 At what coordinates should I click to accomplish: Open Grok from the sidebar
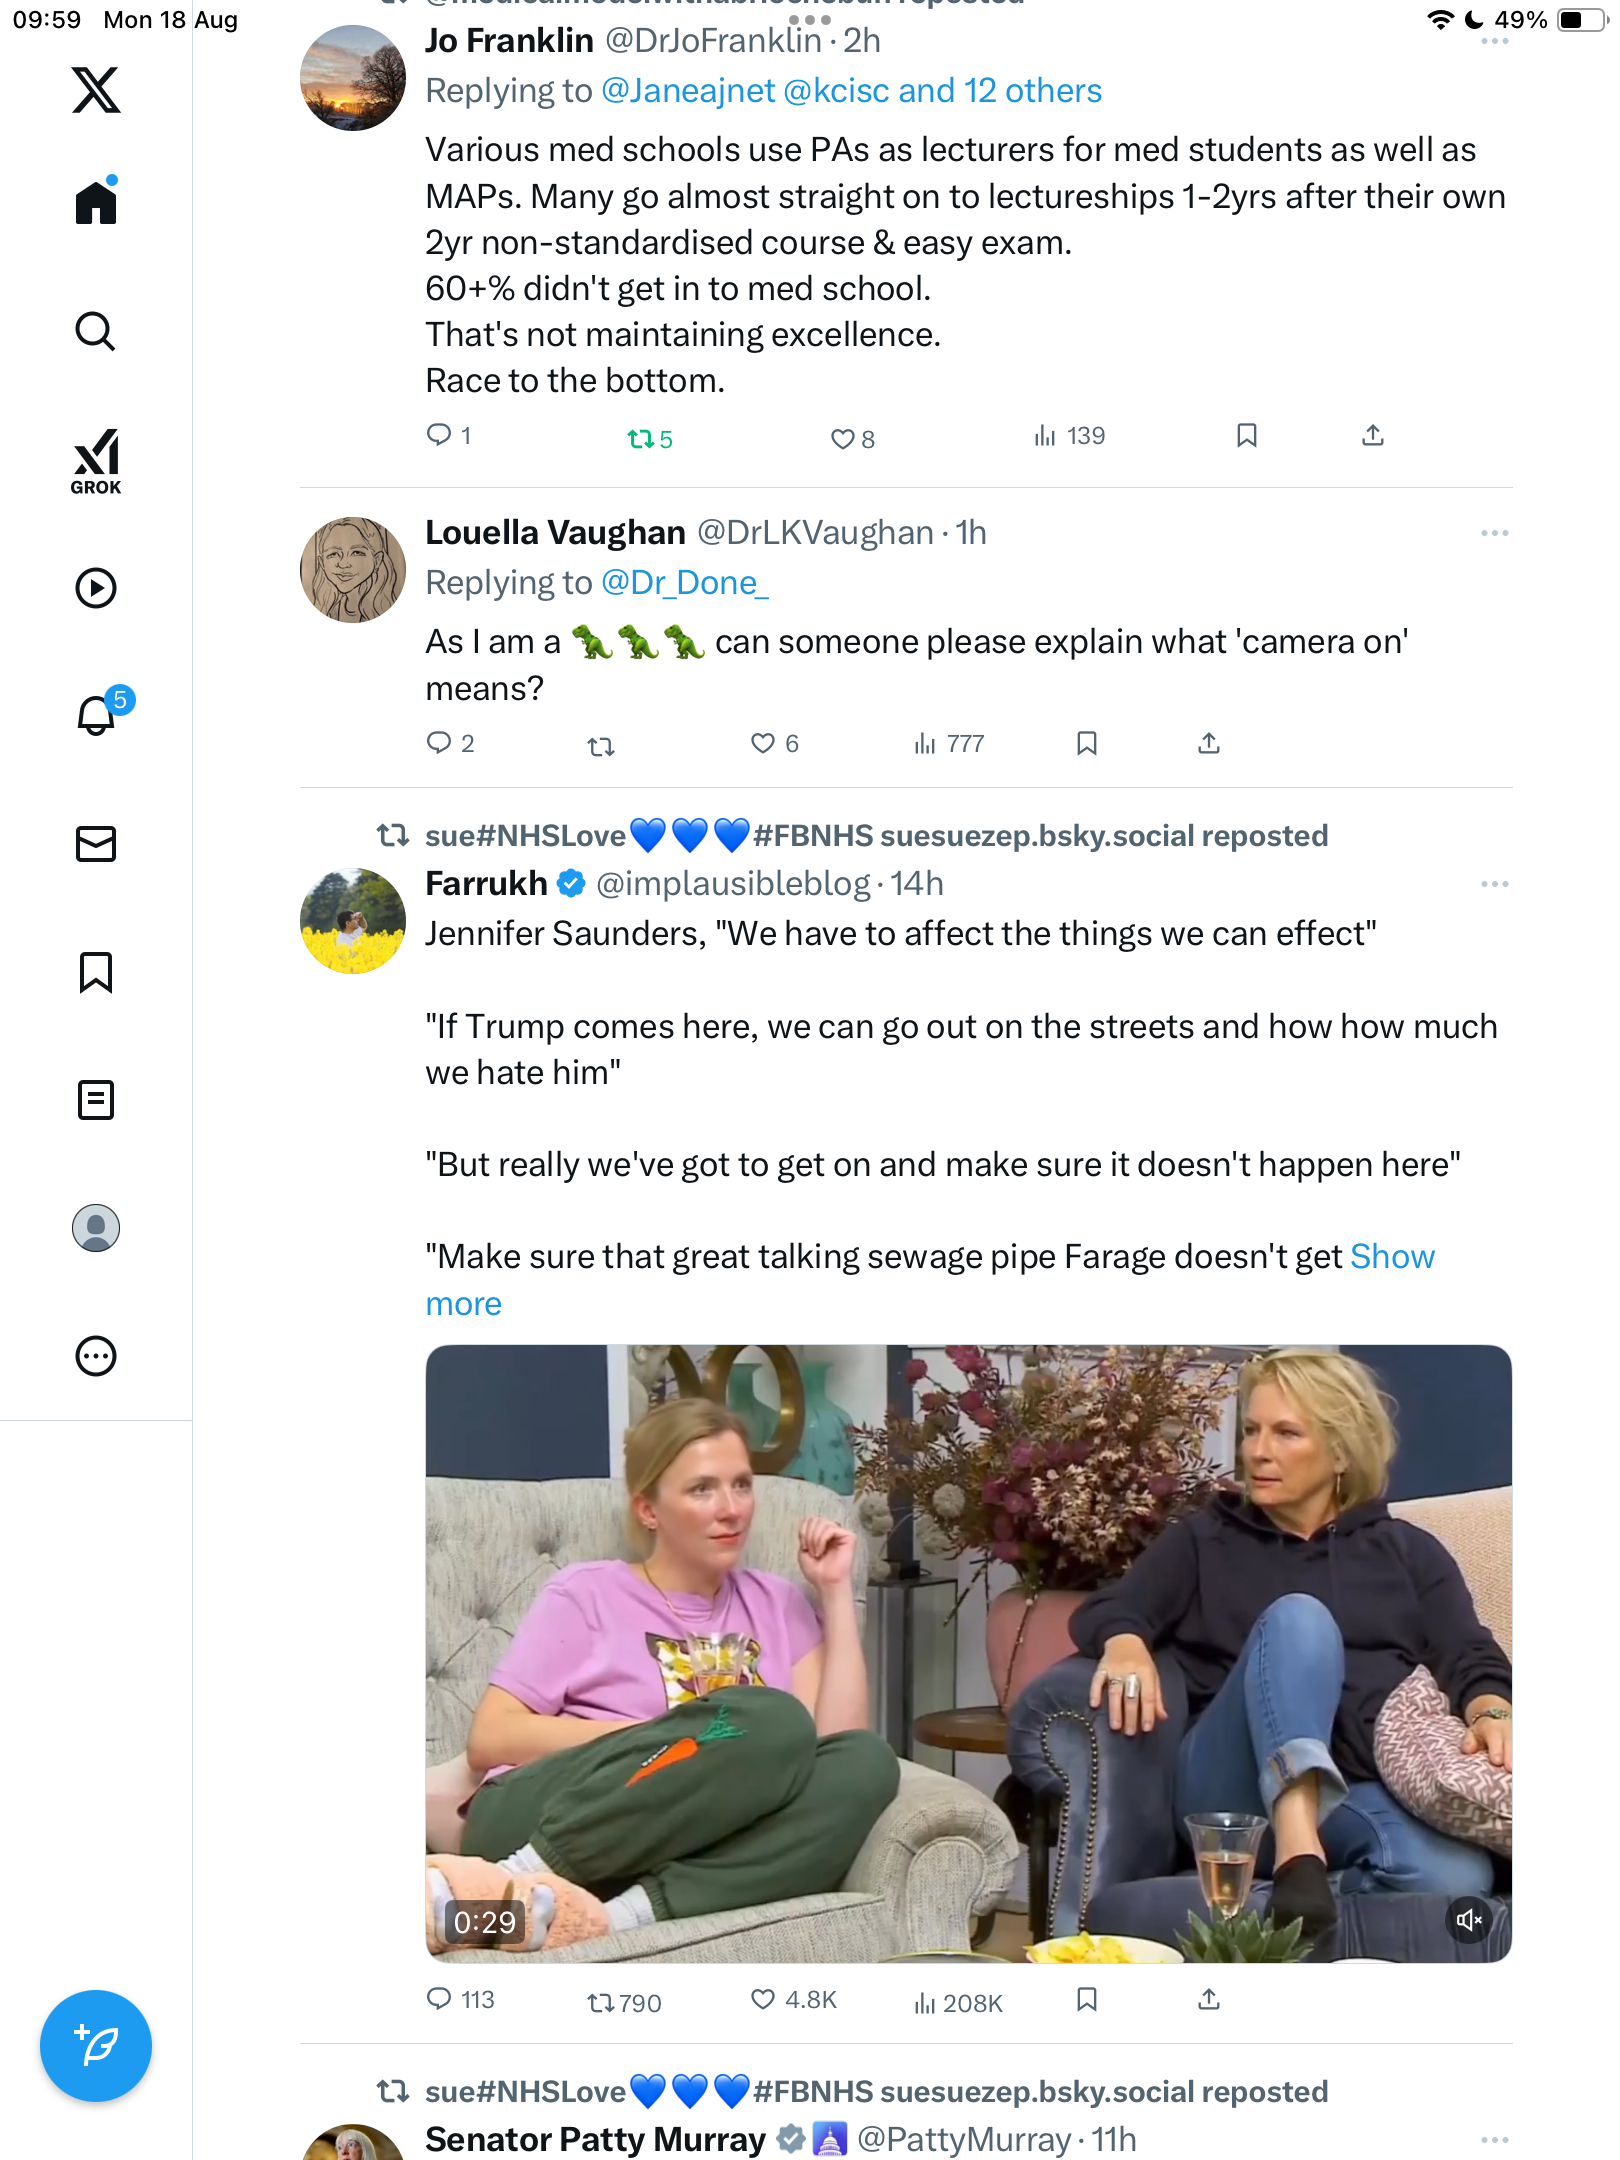click(96, 461)
